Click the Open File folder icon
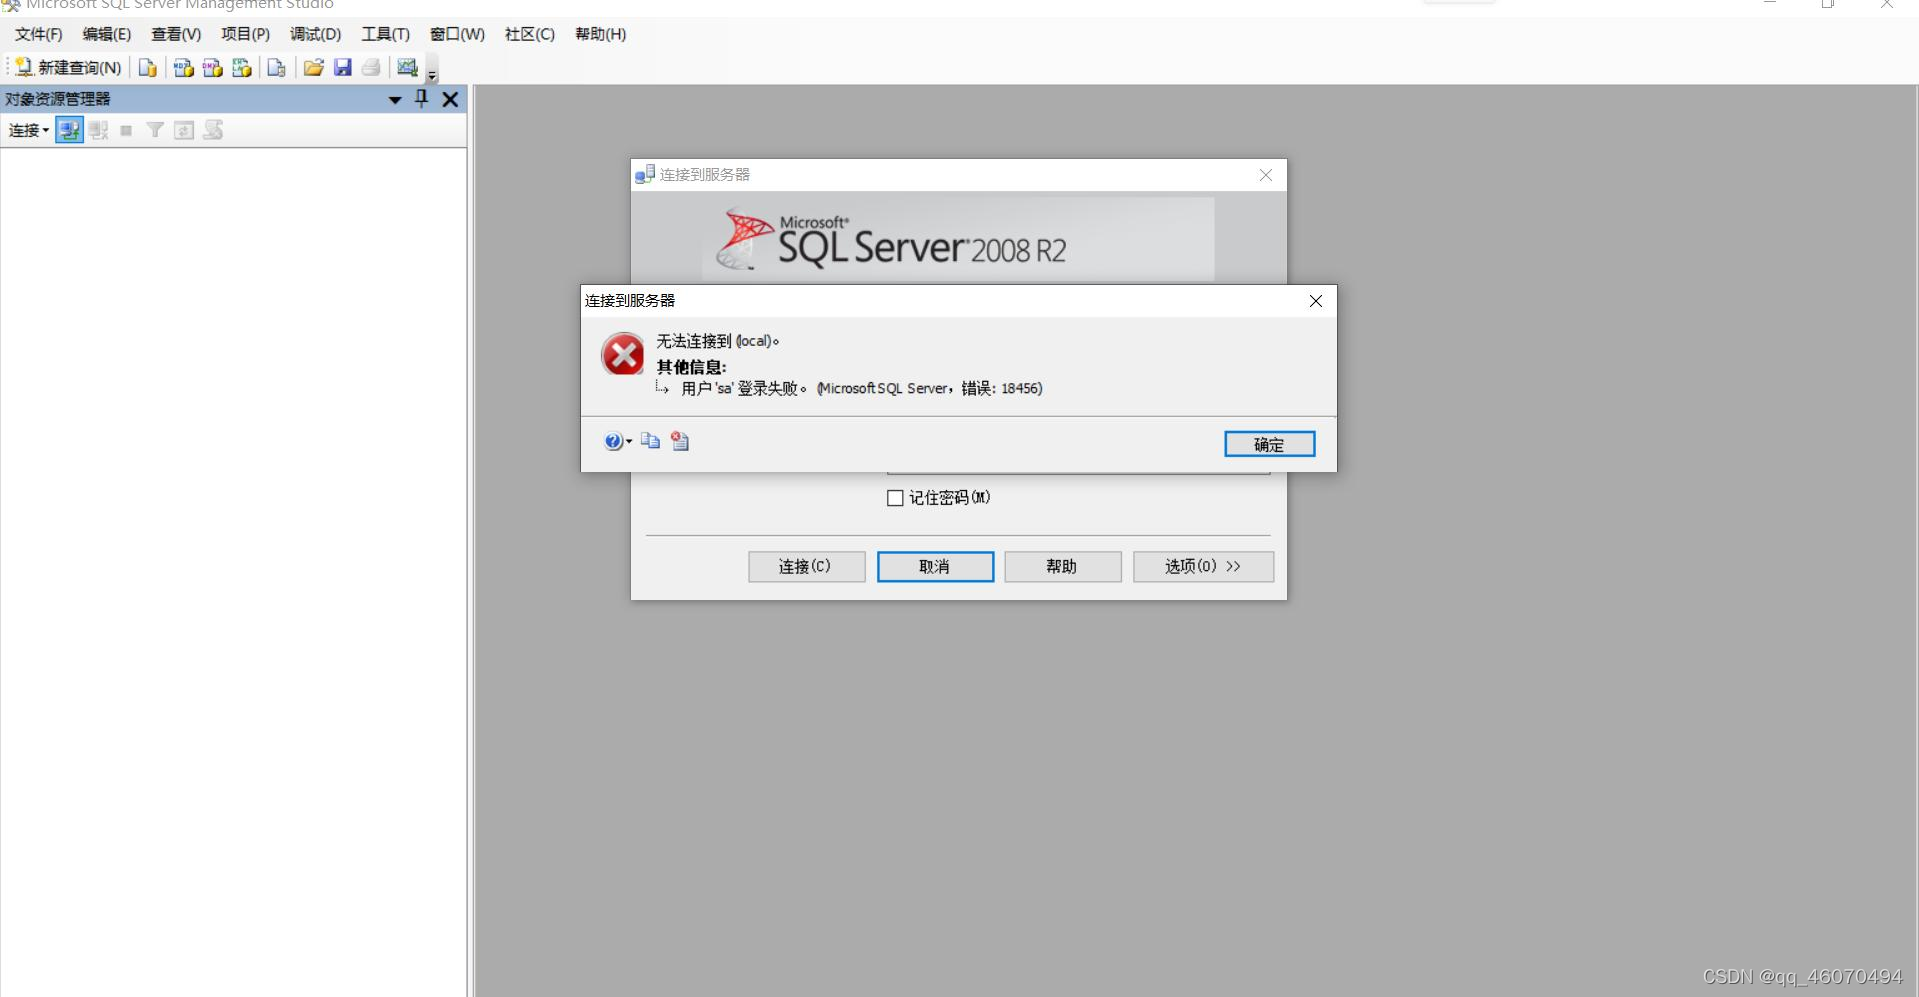Viewport: 1919px width, 997px height. [313, 67]
